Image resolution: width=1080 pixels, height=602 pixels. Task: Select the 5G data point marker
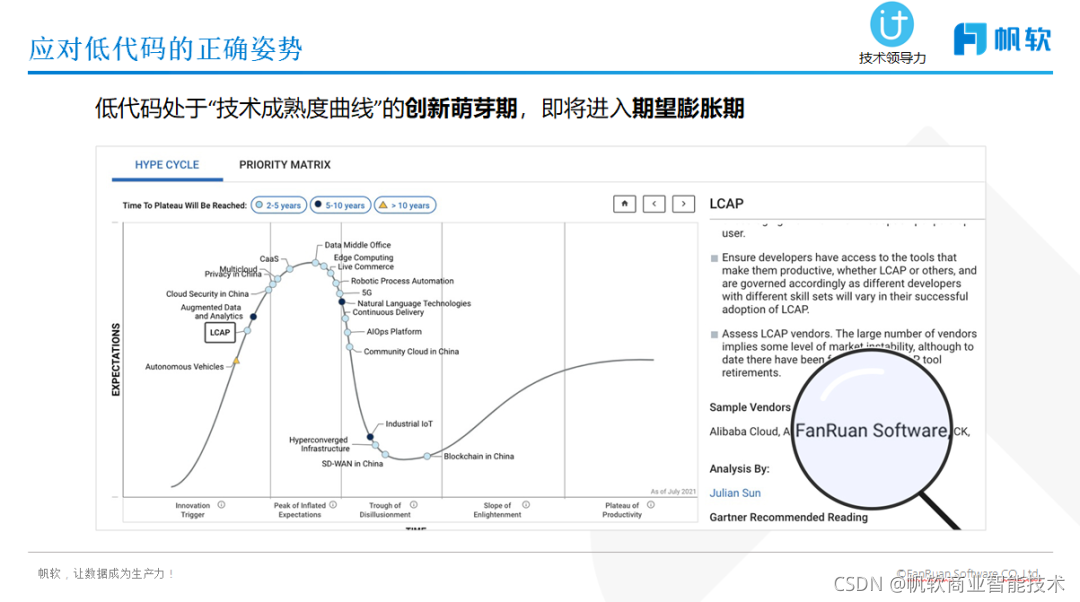[x=340, y=293]
